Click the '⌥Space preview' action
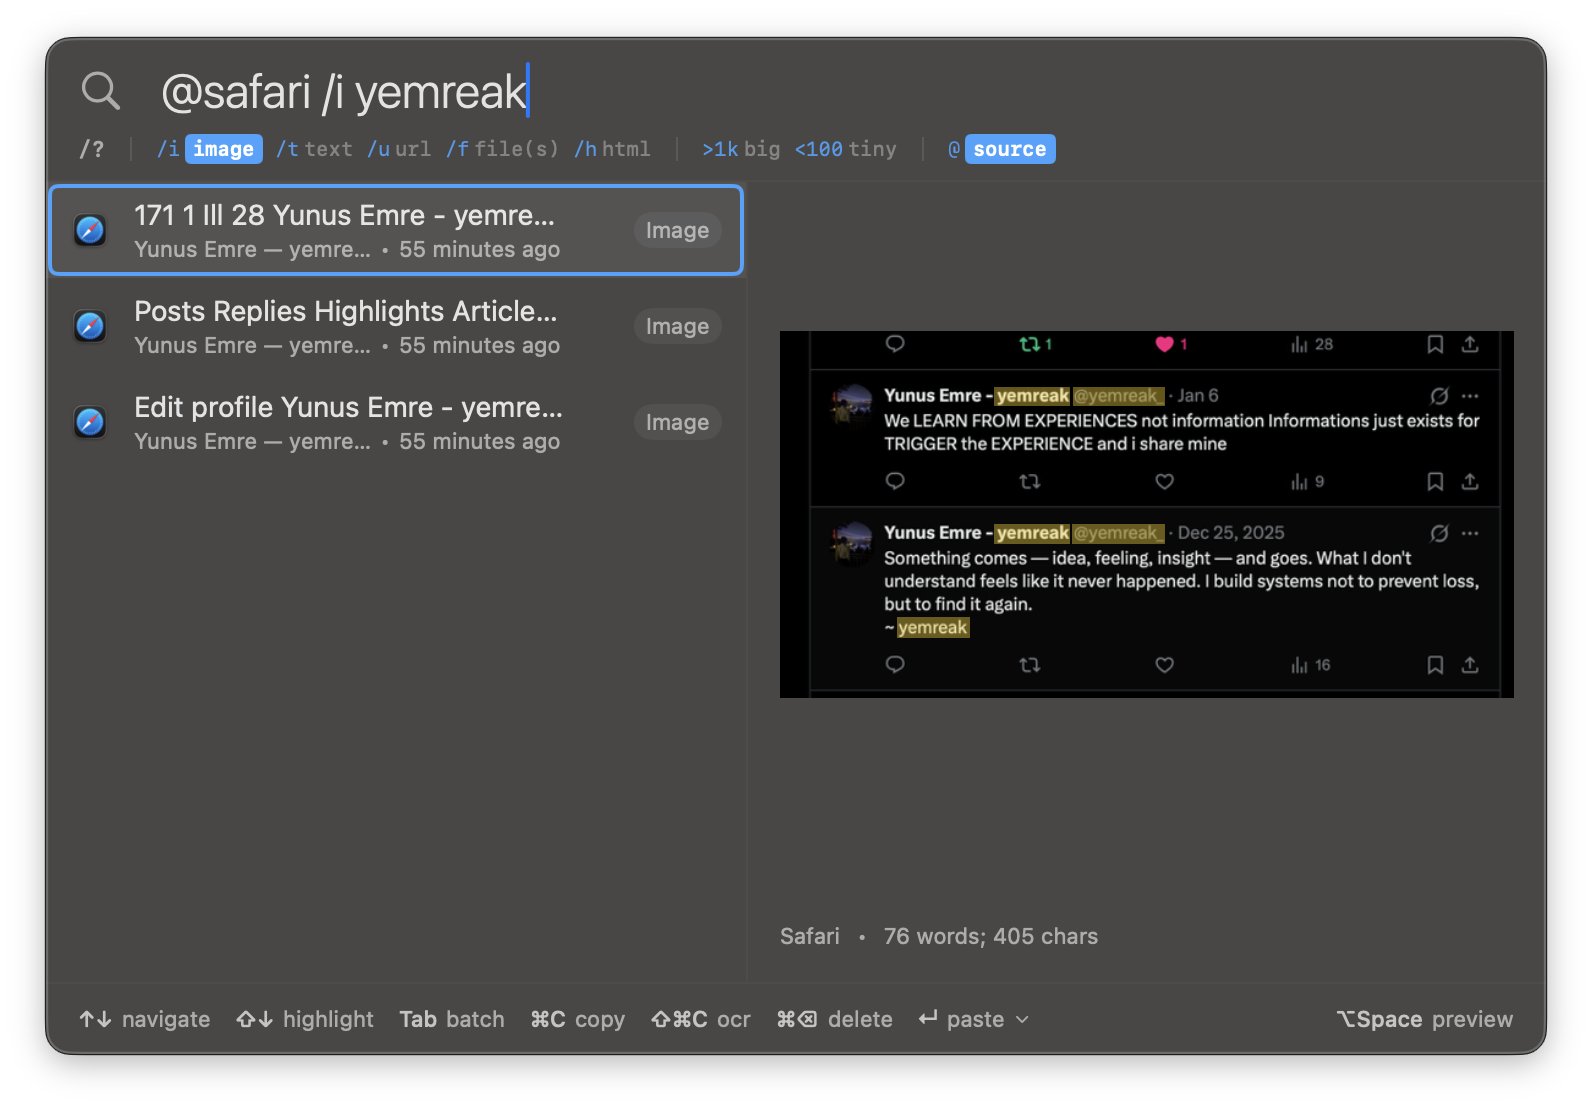 point(1424,1019)
